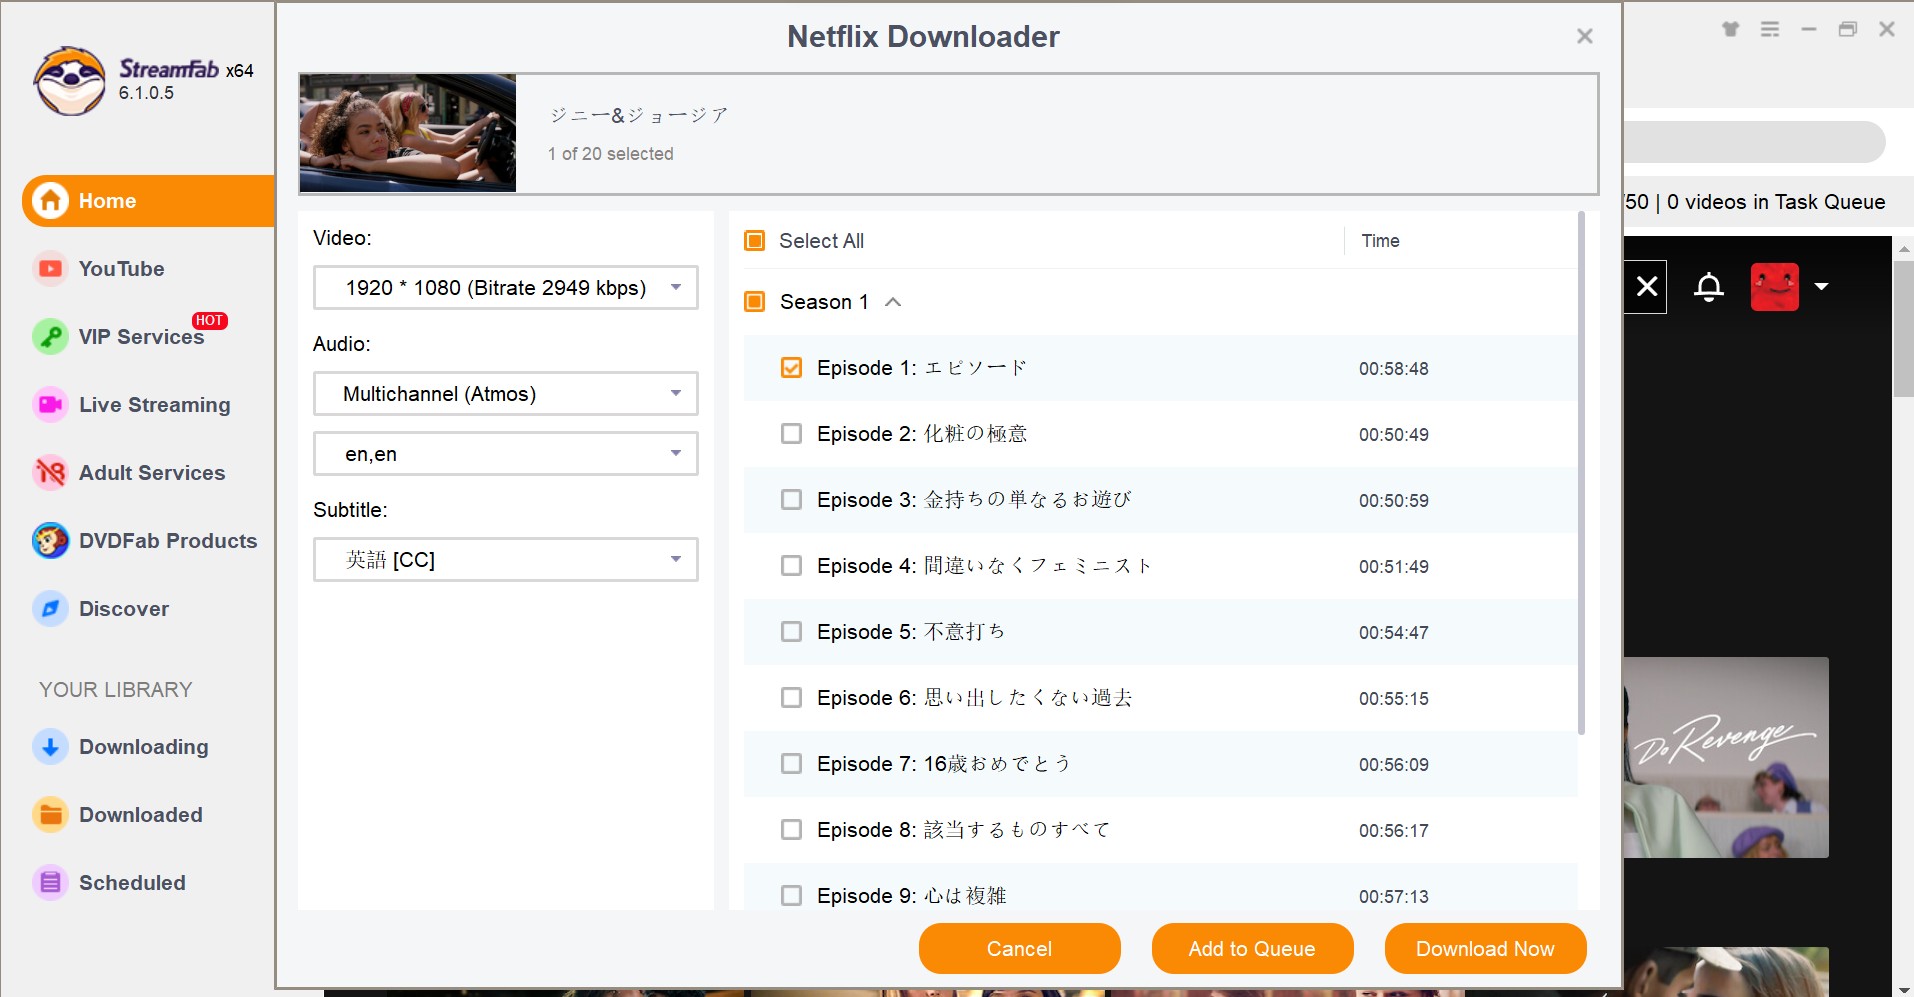Check the Episode 9 checkbox
The width and height of the screenshot is (1914, 997).
pos(791,896)
